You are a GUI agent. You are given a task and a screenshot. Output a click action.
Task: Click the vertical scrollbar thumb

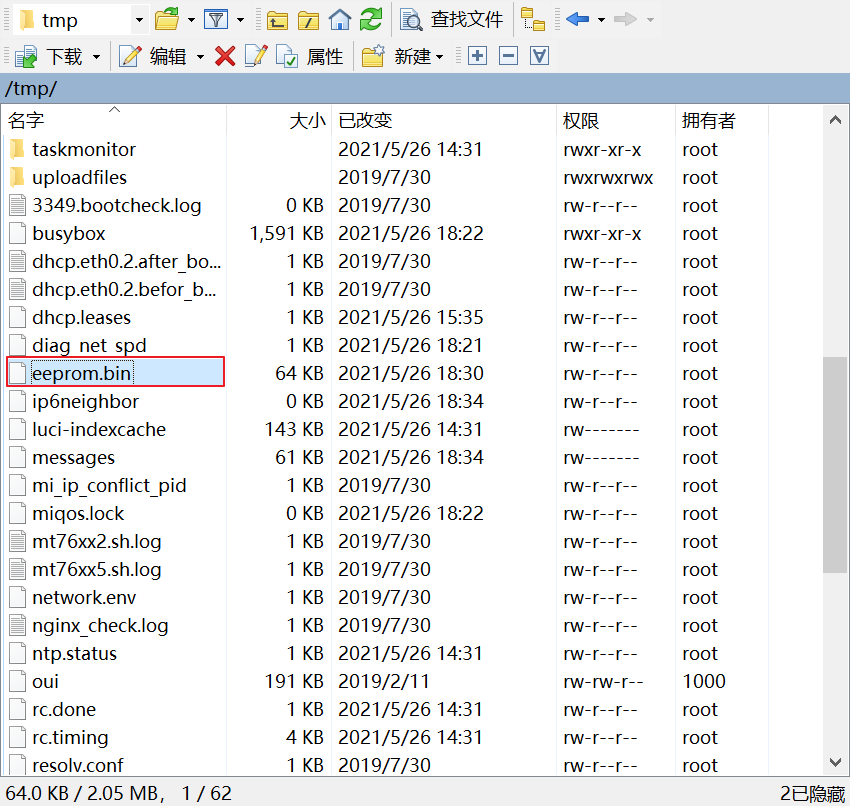[x=835, y=465]
